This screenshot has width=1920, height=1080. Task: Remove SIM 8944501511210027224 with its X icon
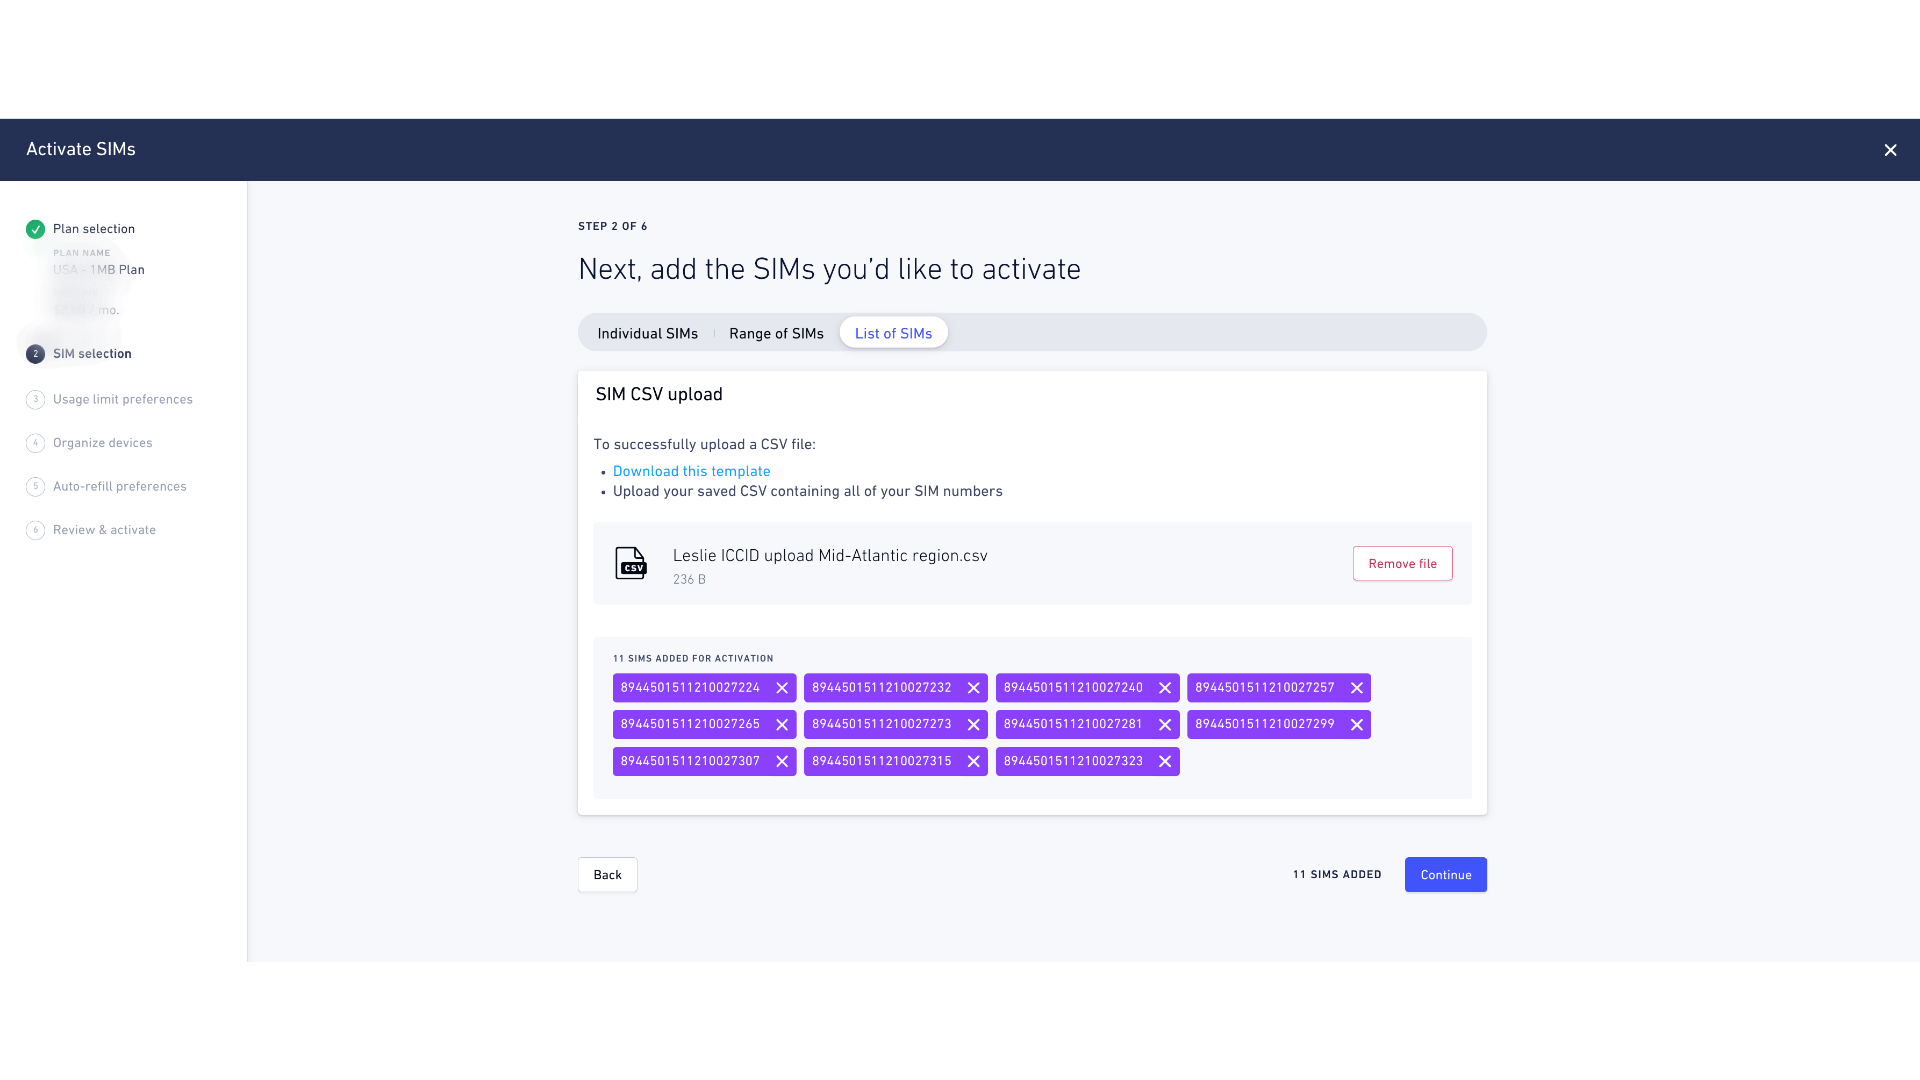pyautogui.click(x=782, y=688)
